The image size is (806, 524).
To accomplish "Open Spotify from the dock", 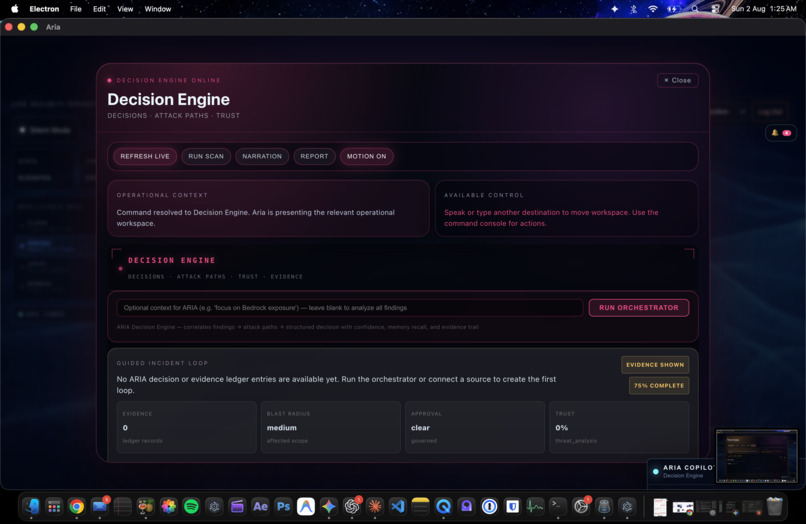I will 191,507.
